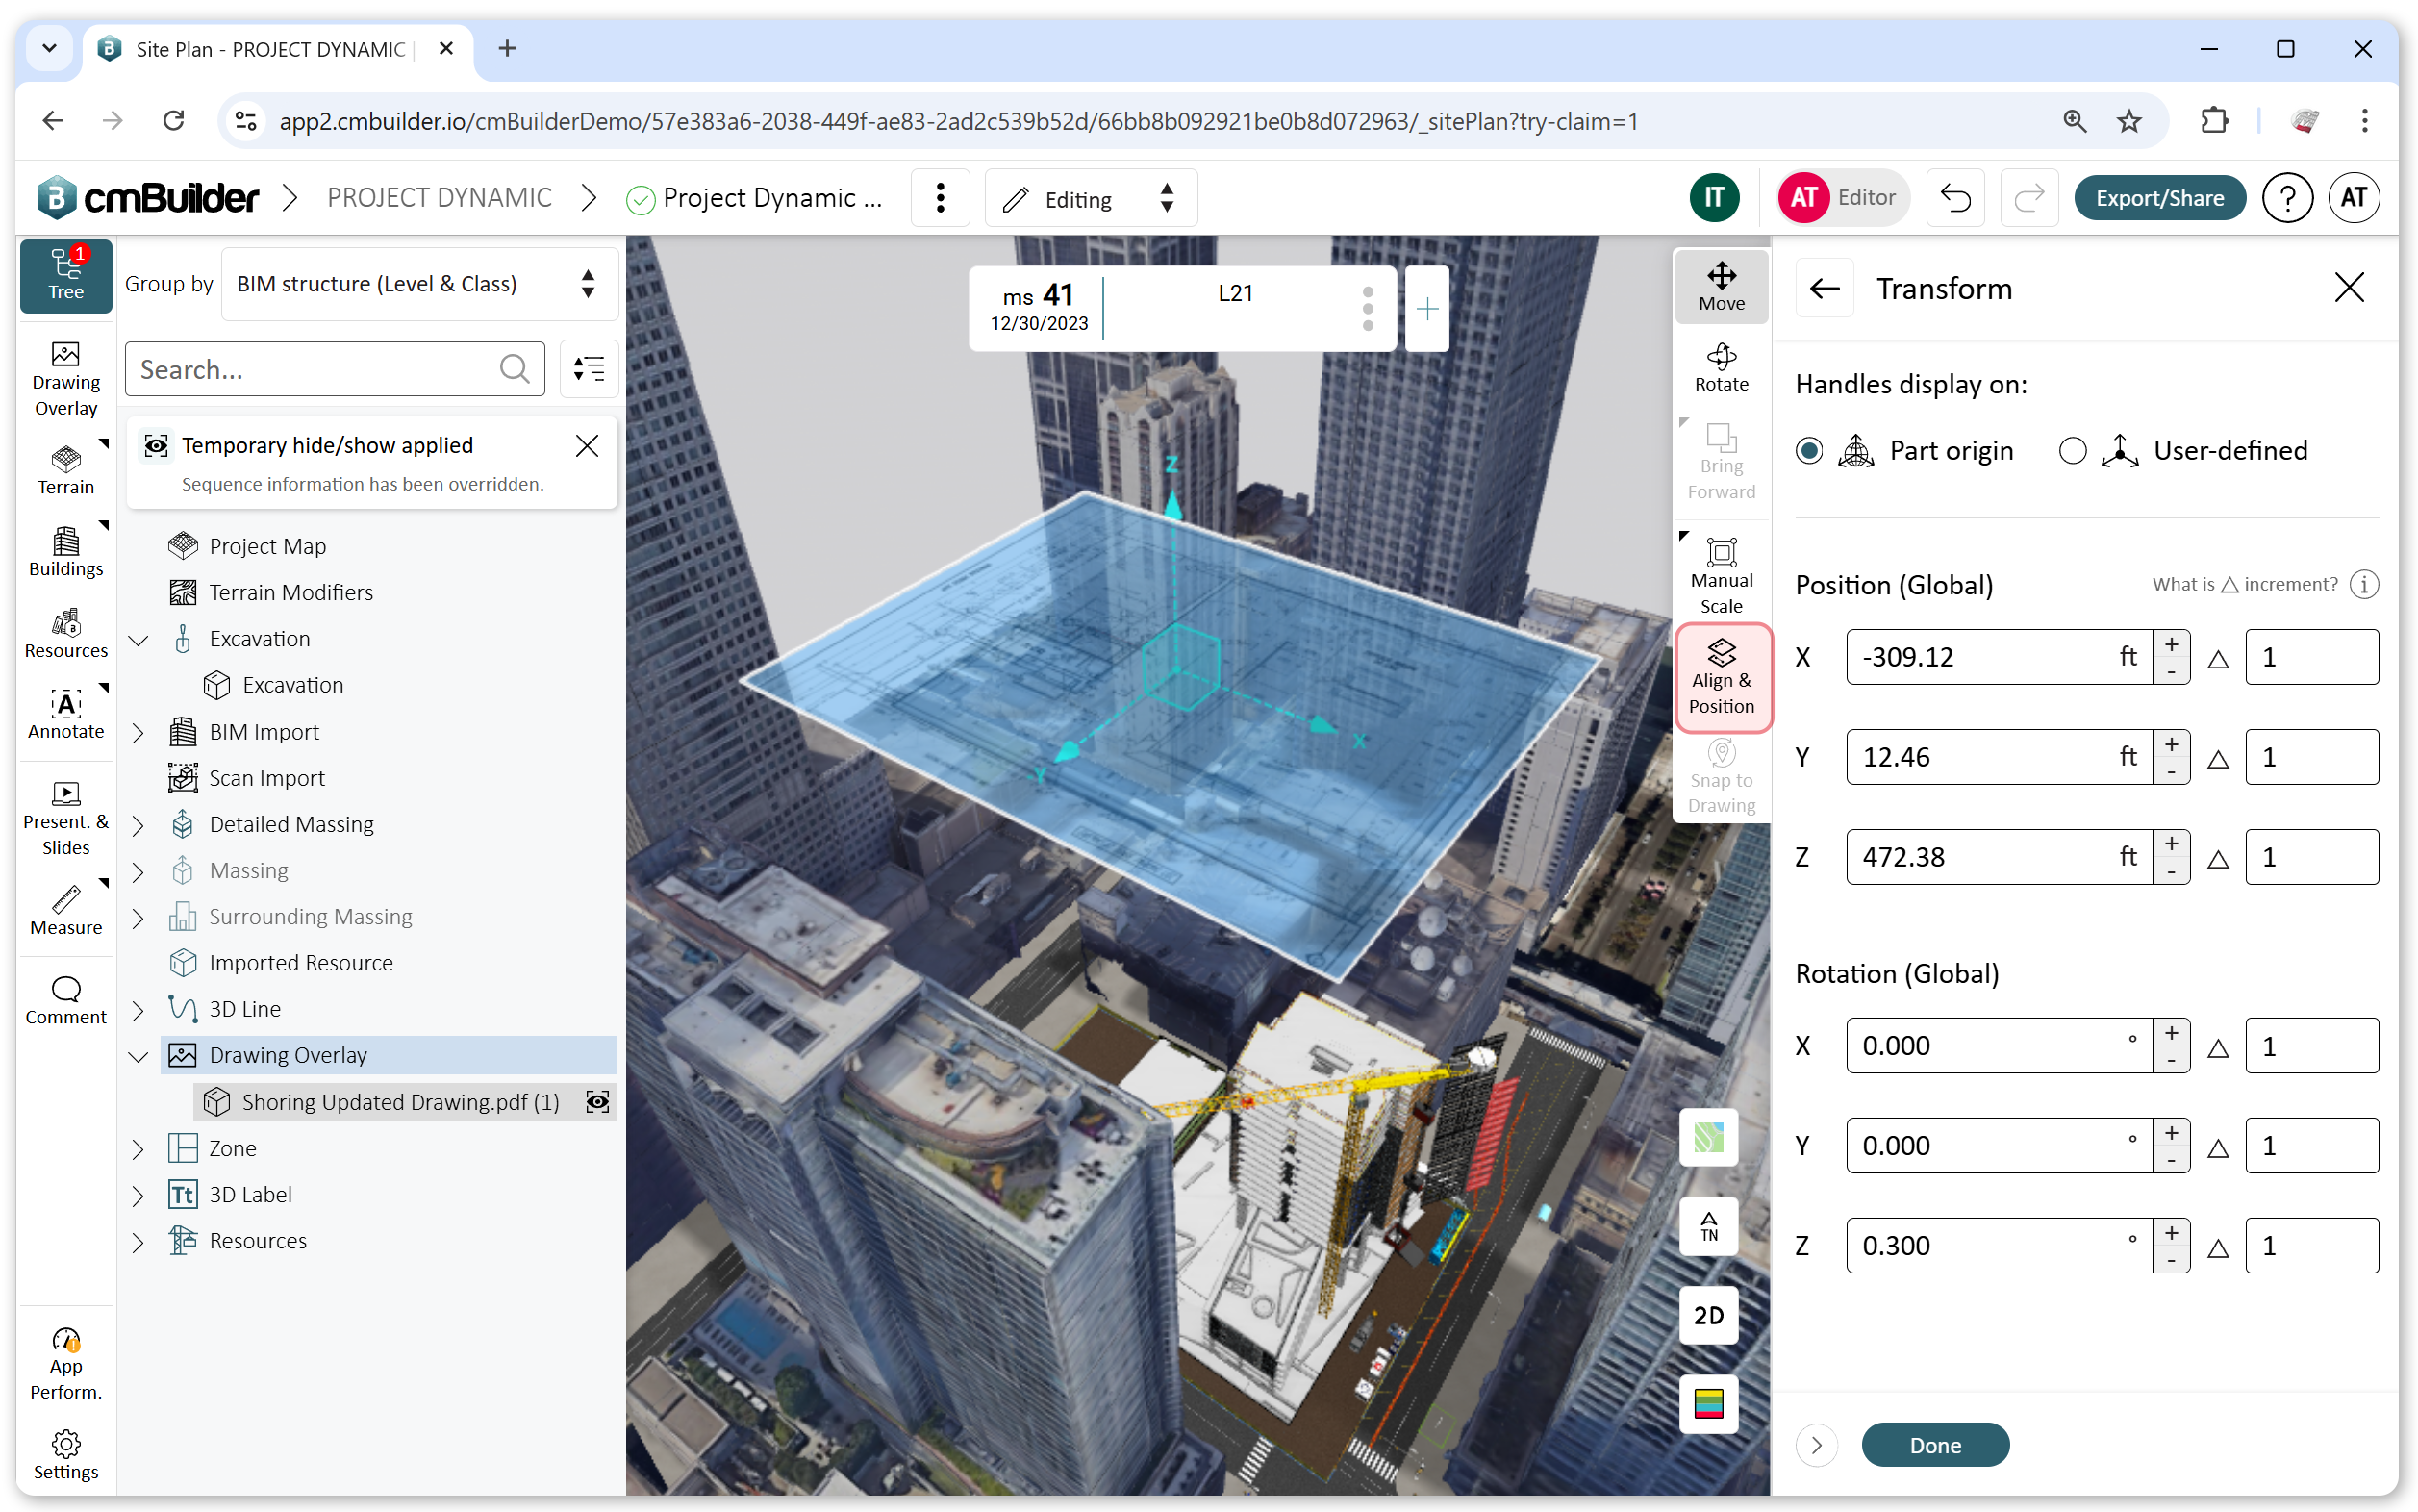Open tree filter list options
The width and height of the screenshot is (2418, 1512).
pyautogui.click(x=588, y=369)
